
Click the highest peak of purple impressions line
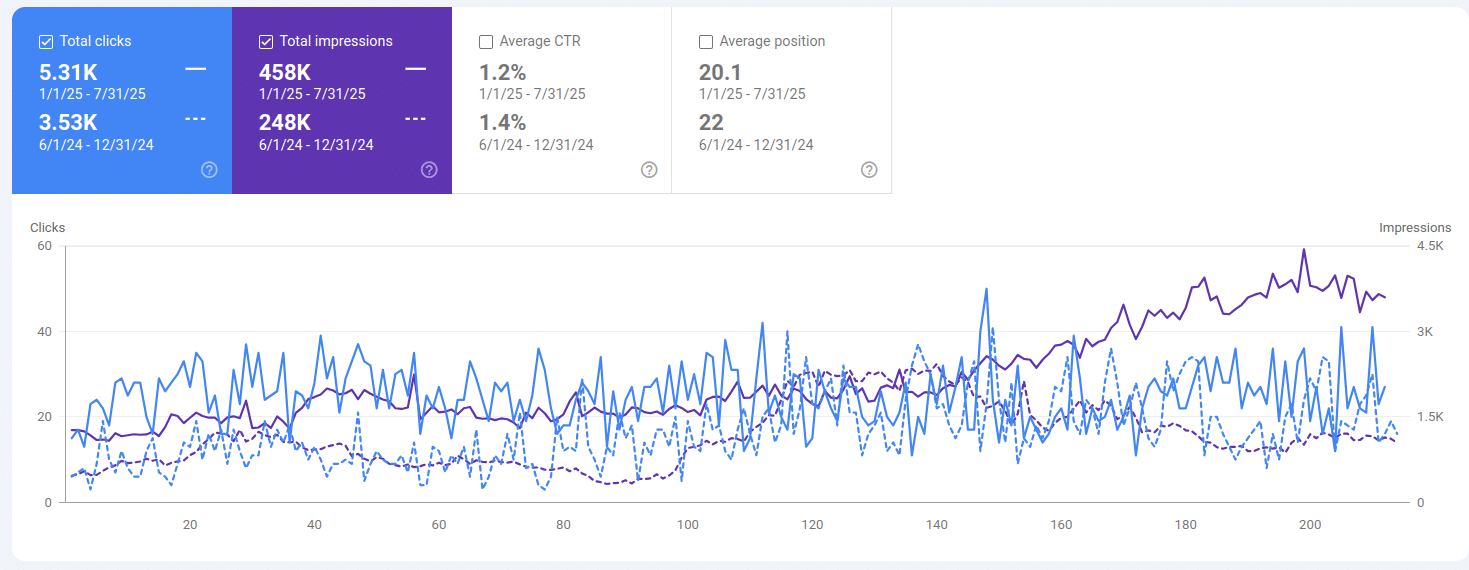(x=1303, y=250)
